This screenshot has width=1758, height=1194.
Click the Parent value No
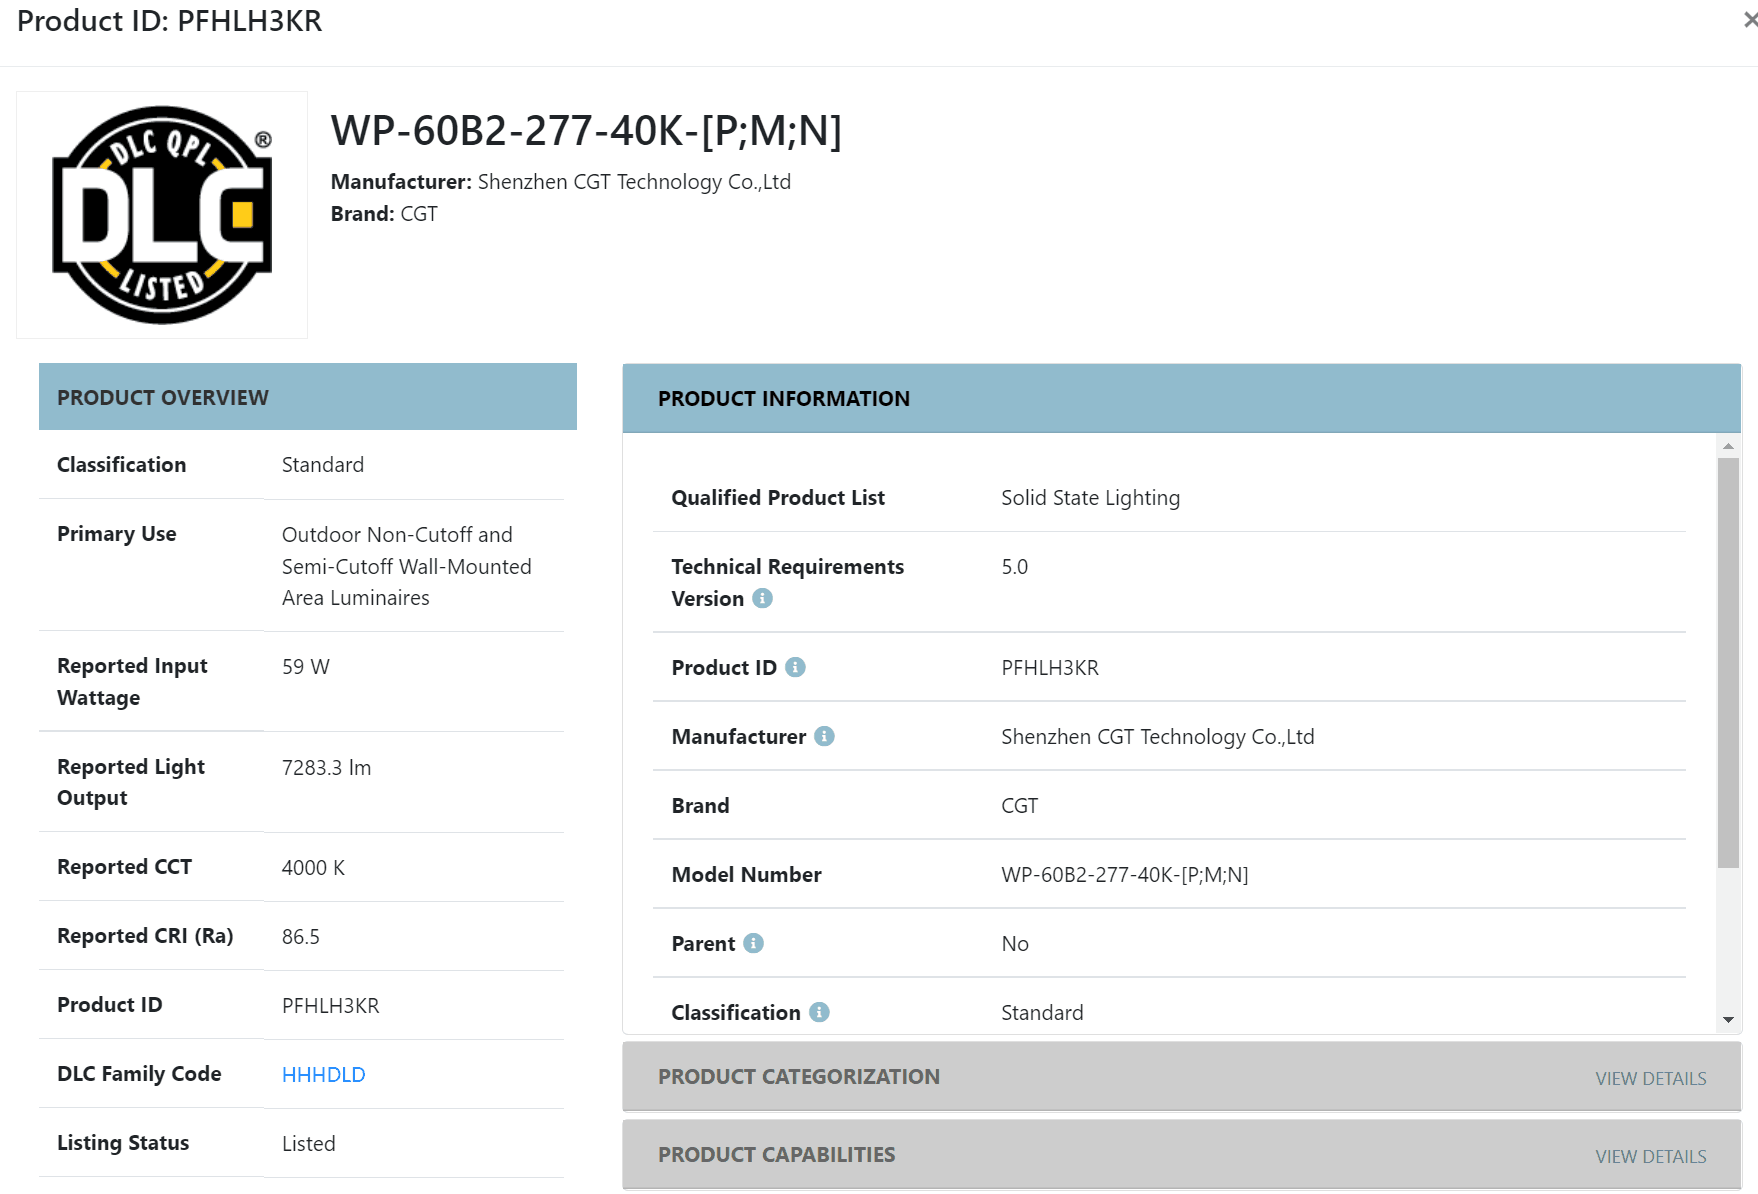pyautogui.click(x=1015, y=944)
